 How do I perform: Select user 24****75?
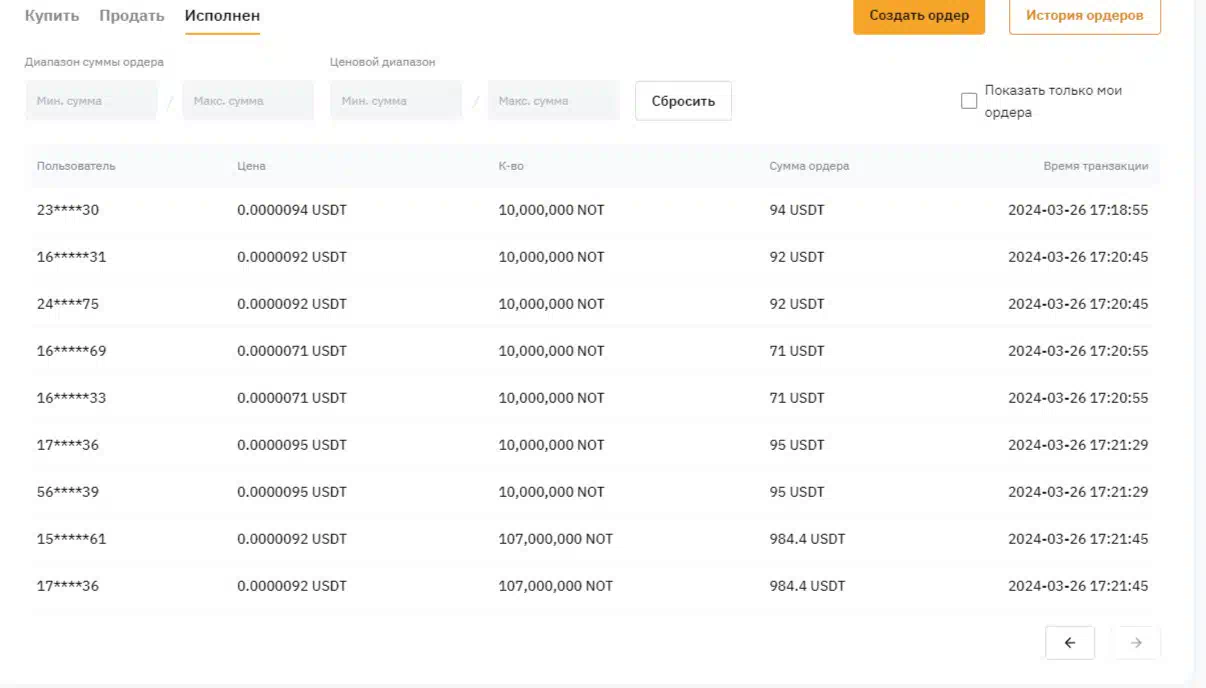68,304
